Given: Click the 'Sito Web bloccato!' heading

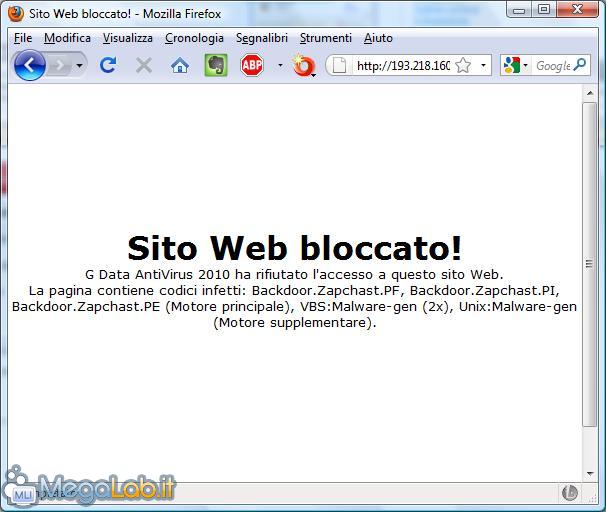Looking at the screenshot, I should (294, 248).
